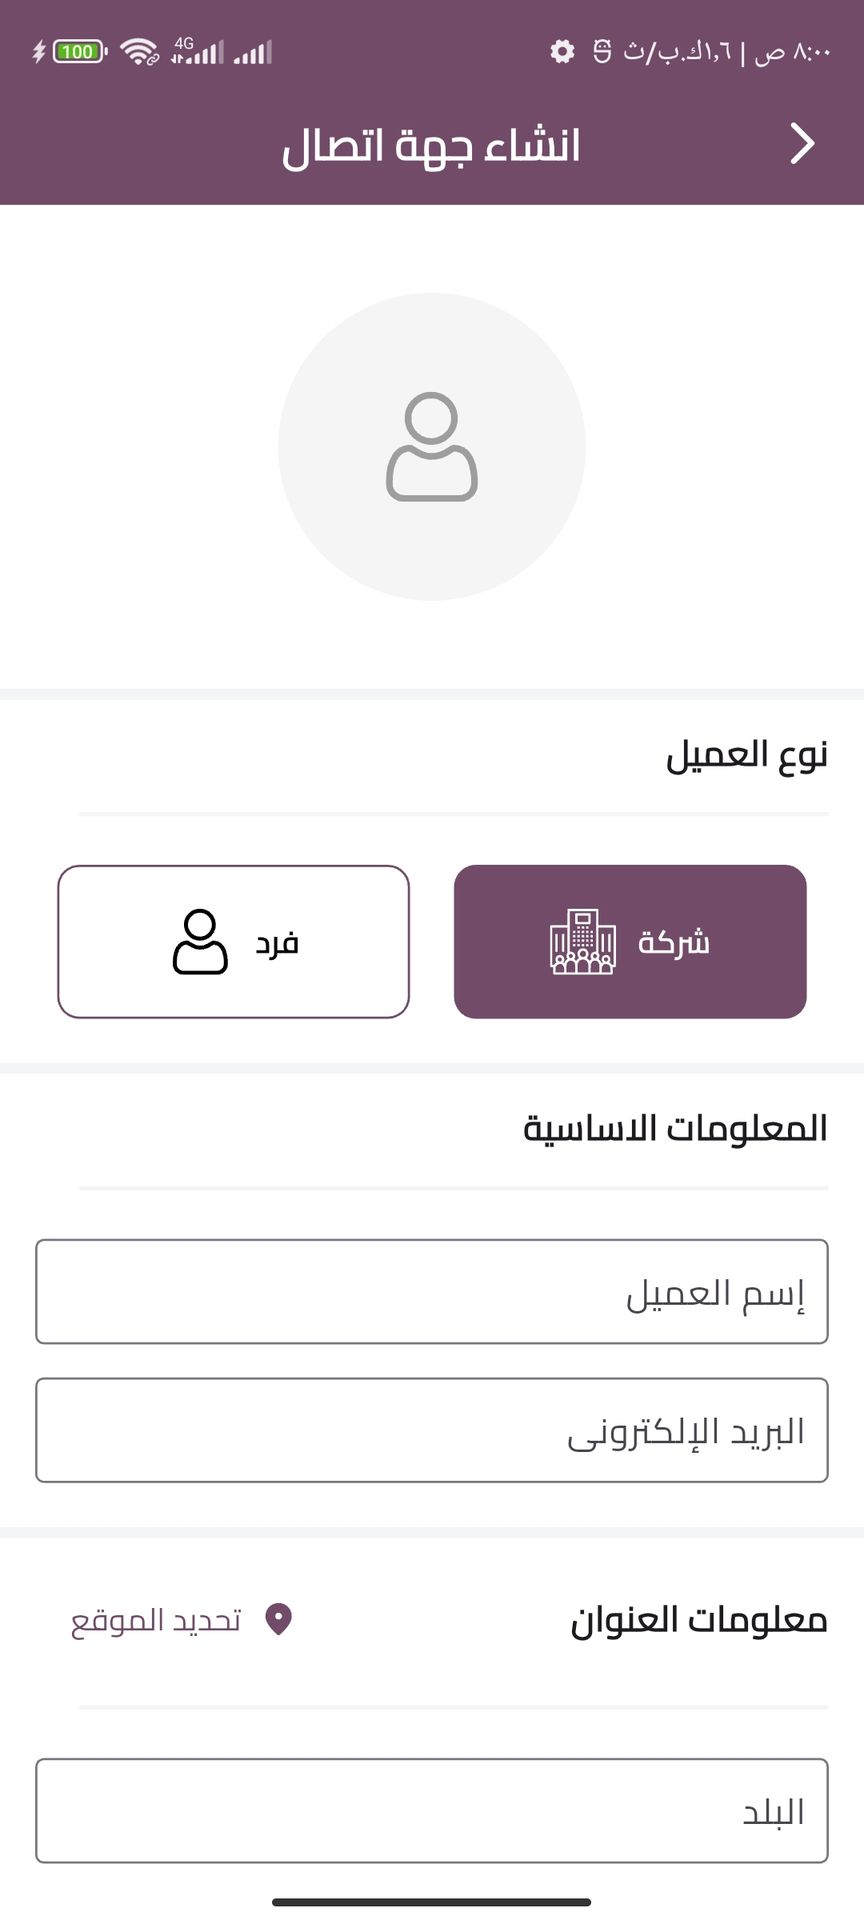This screenshot has width=864, height=1920.
Task: Tap the home gesture bar at the bottom
Action: [432, 1902]
